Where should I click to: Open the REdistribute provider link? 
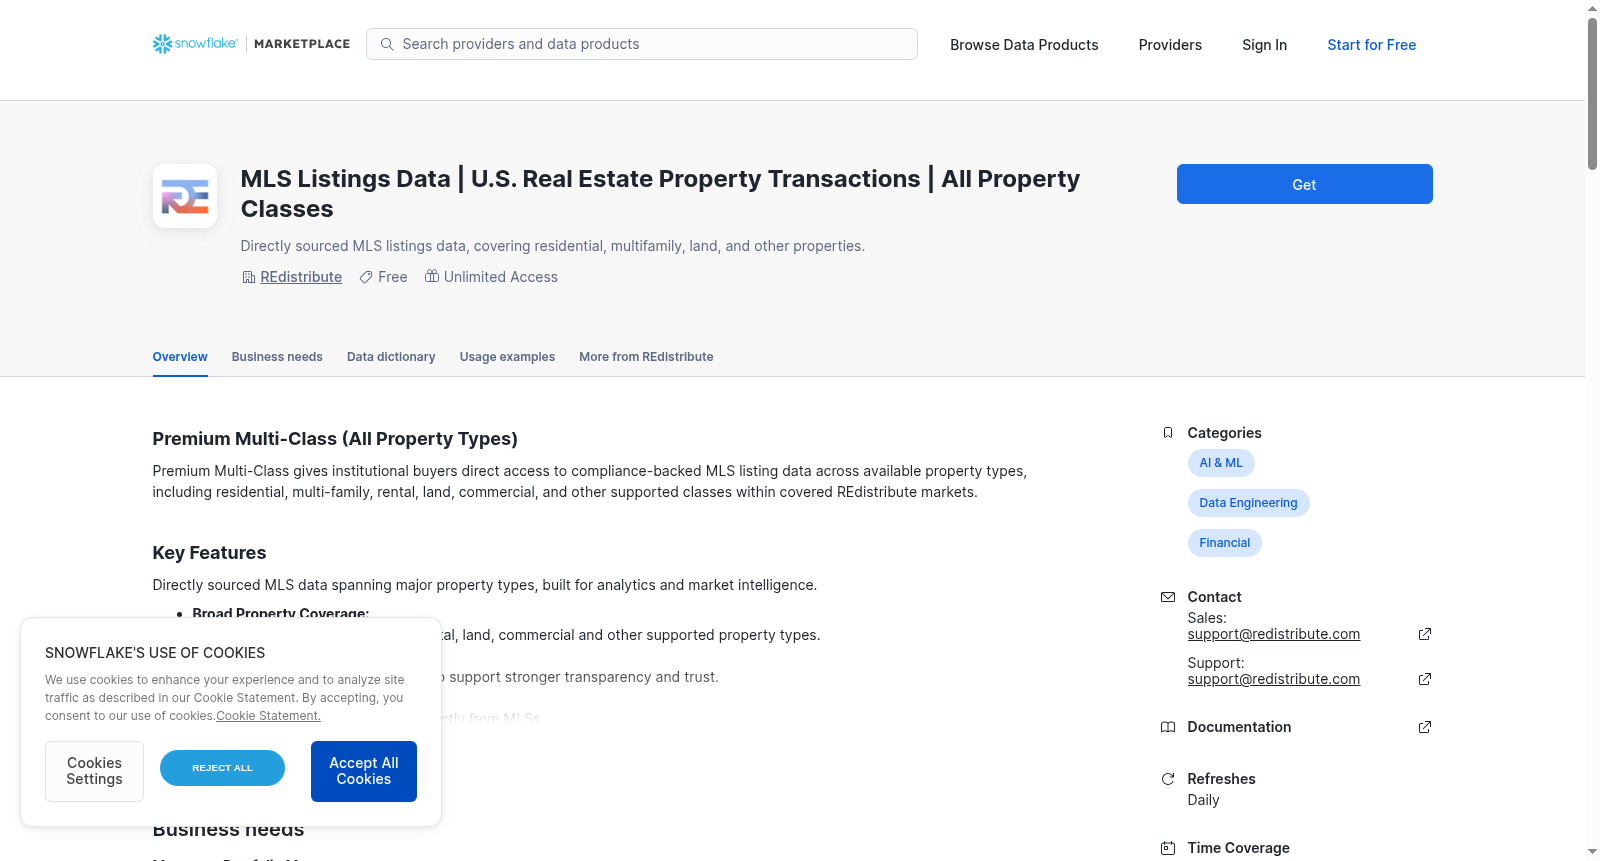pos(301,277)
